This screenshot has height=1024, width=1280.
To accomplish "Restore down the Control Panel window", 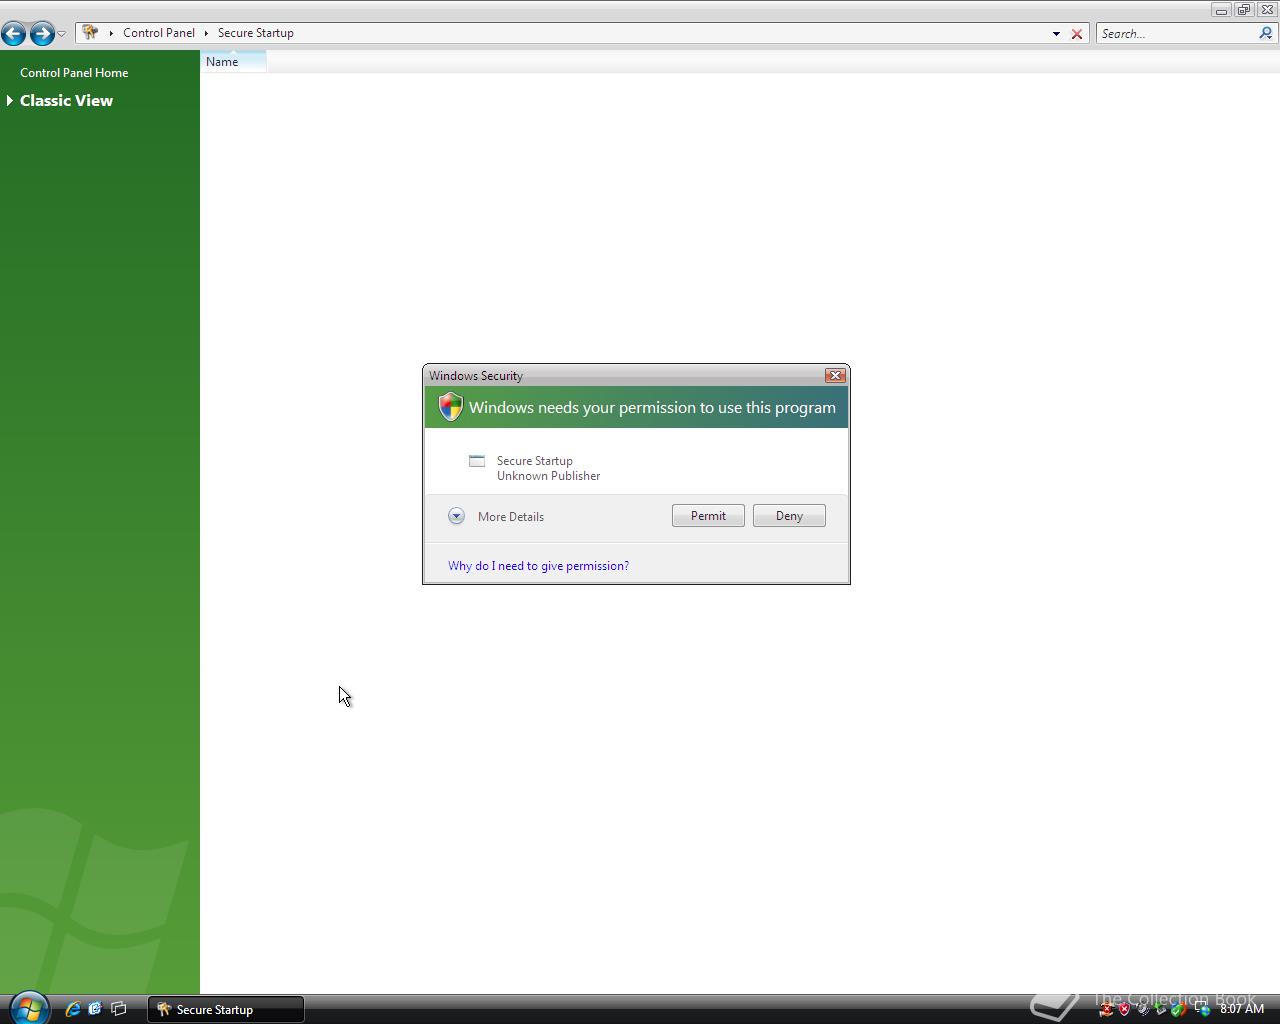I will (x=1243, y=10).
